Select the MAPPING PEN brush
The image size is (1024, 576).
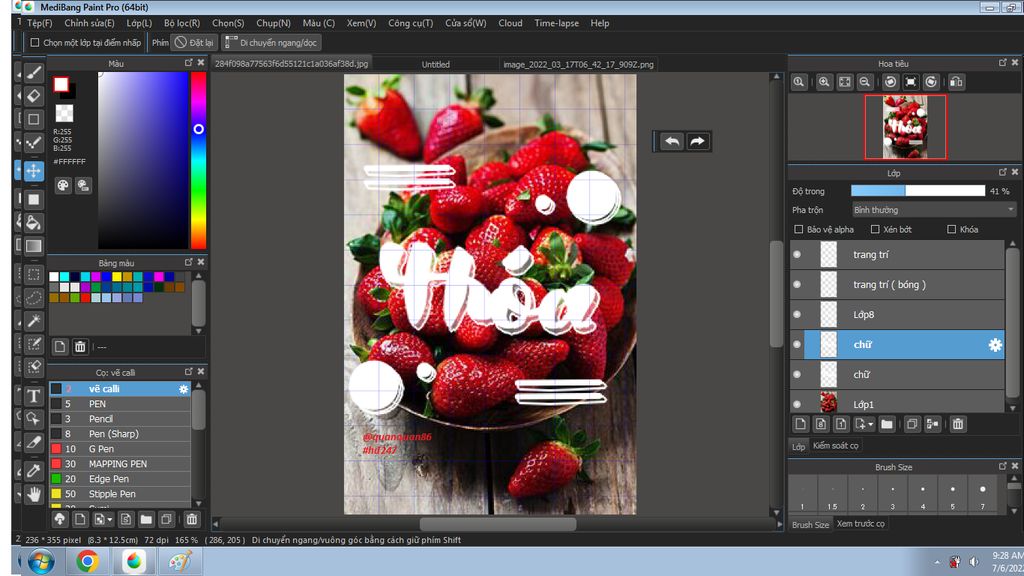[120, 464]
